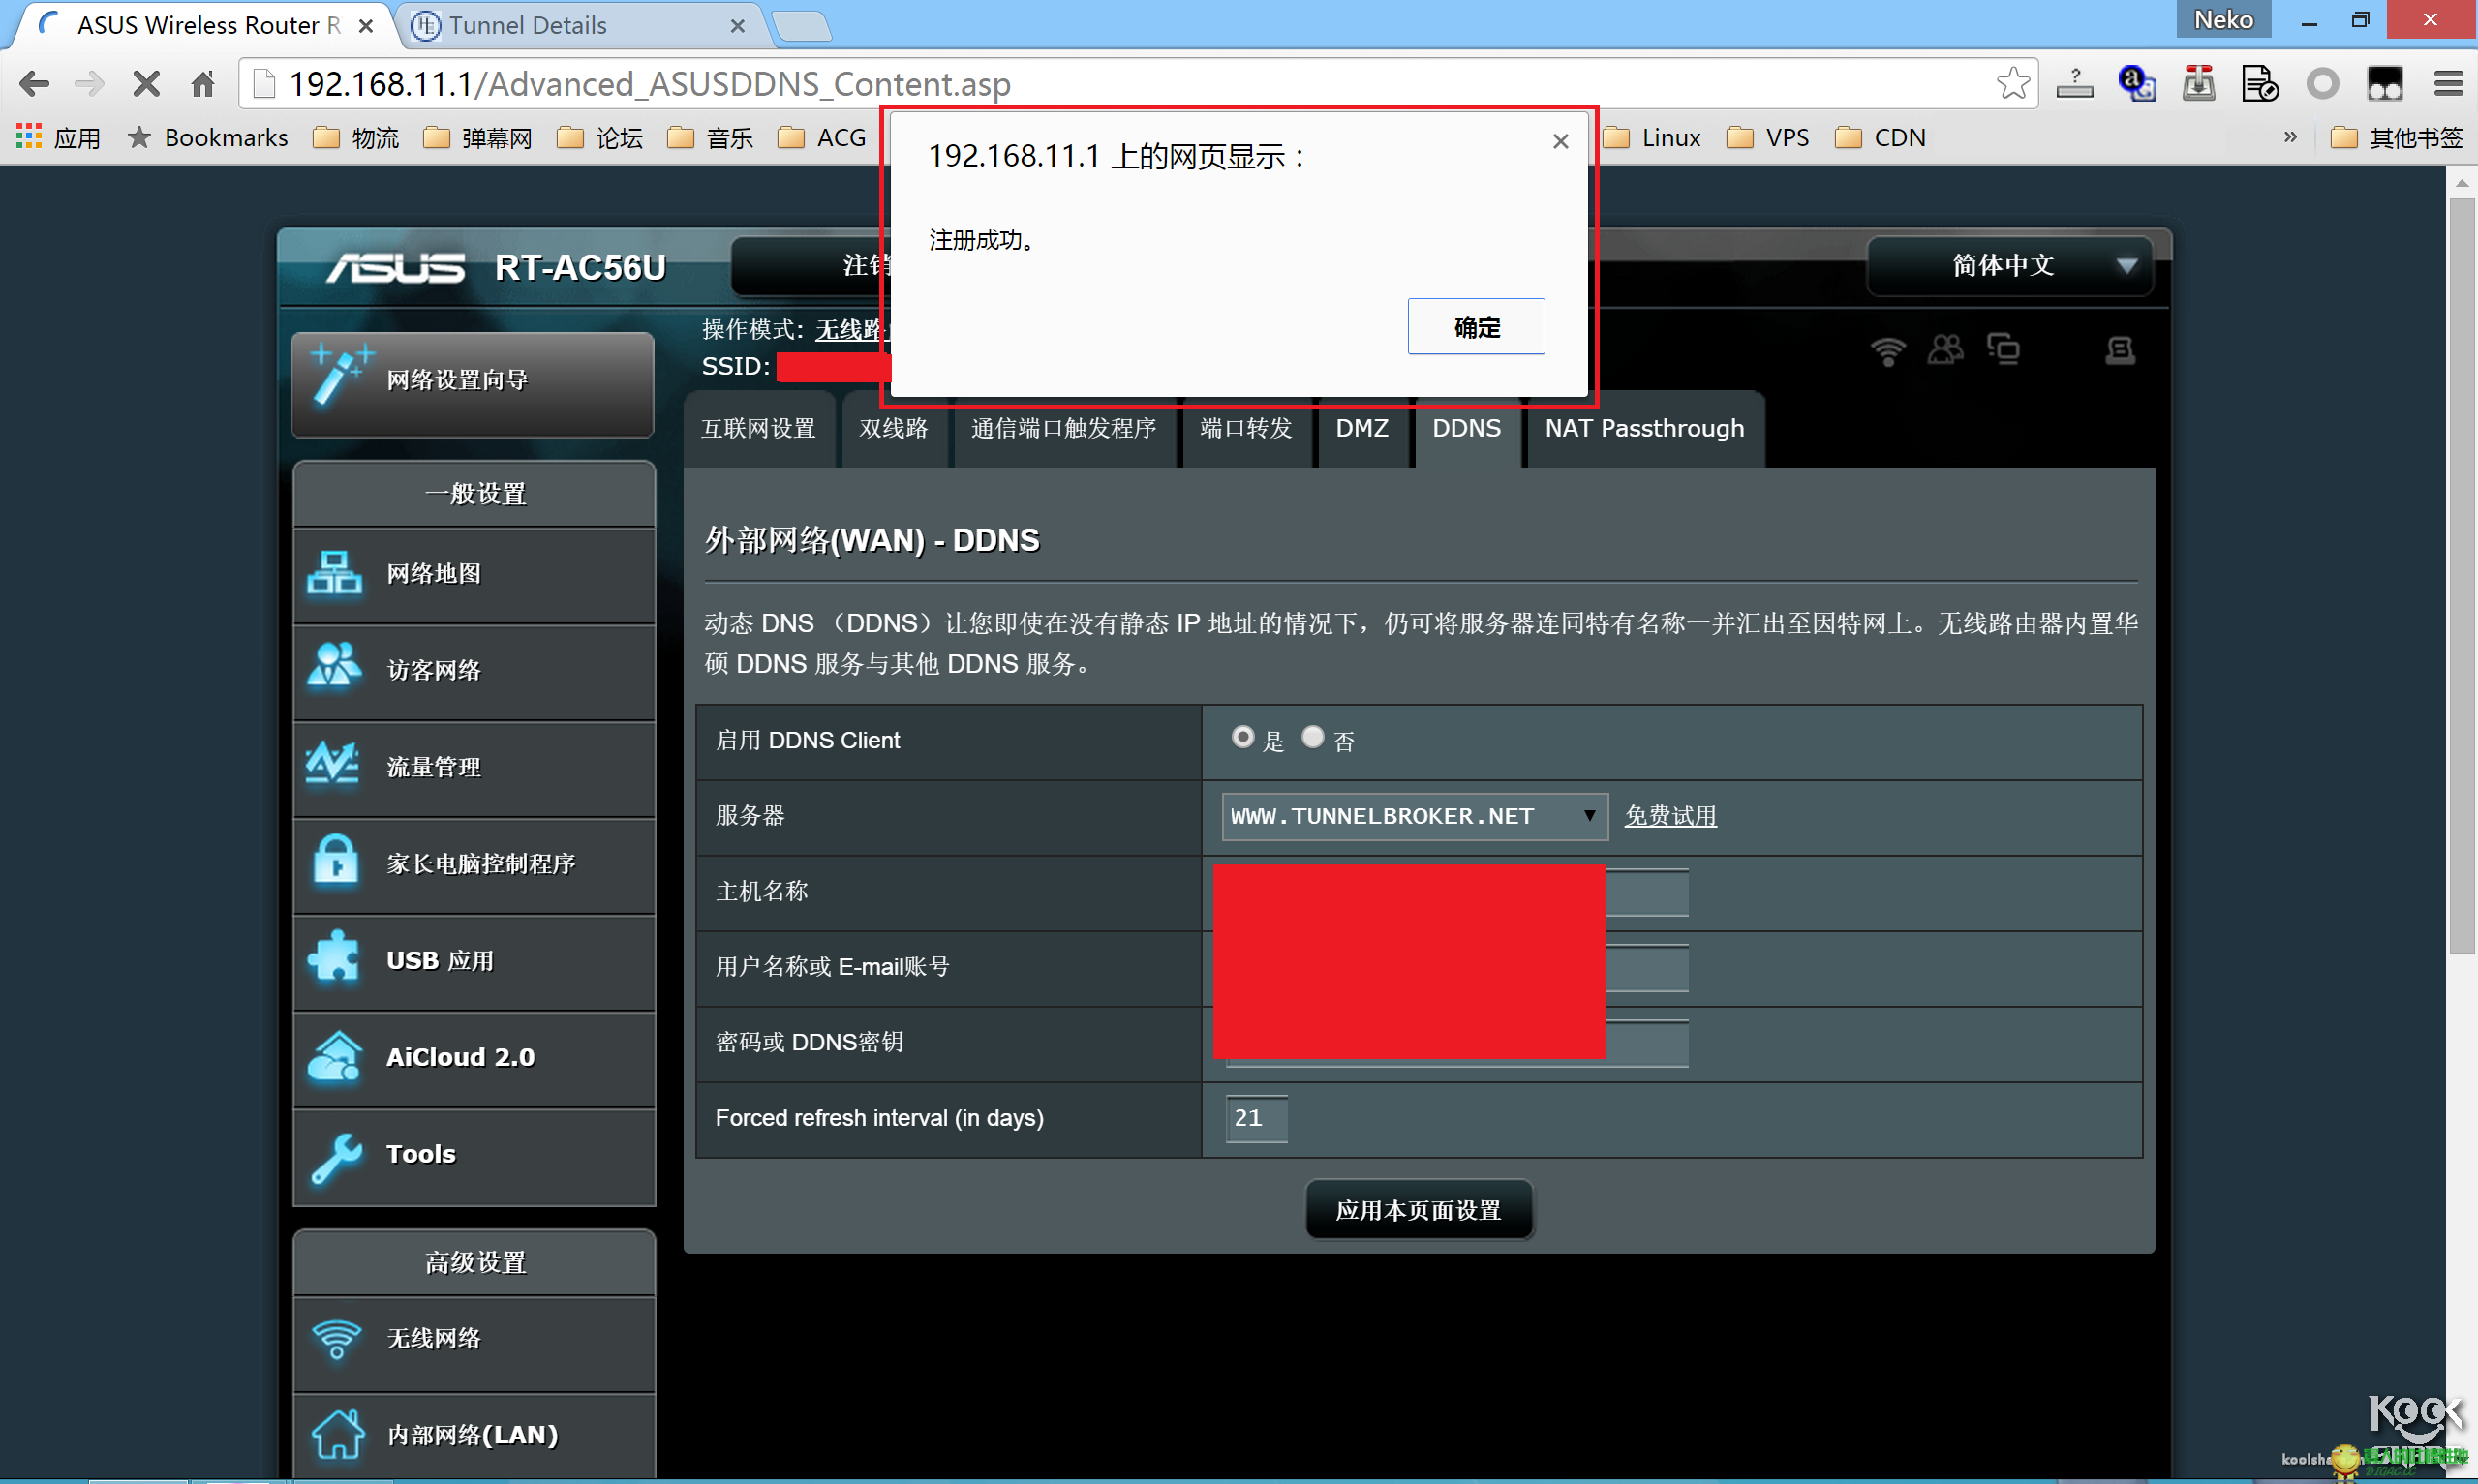The width and height of the screenshot is (2478, 1484).
Task: Open 网络设置向导 setup wizard
Action: pyautogui.click(x=472, y=383)
